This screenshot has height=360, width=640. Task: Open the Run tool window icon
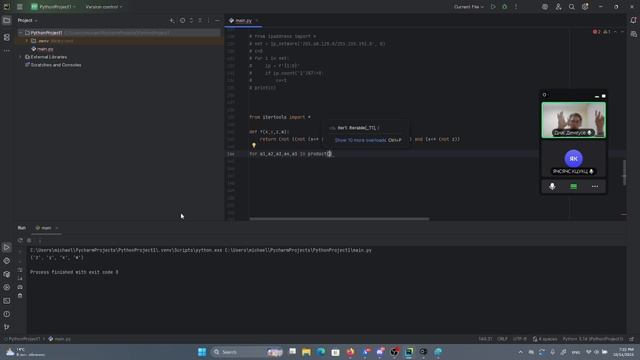(7, 247)
